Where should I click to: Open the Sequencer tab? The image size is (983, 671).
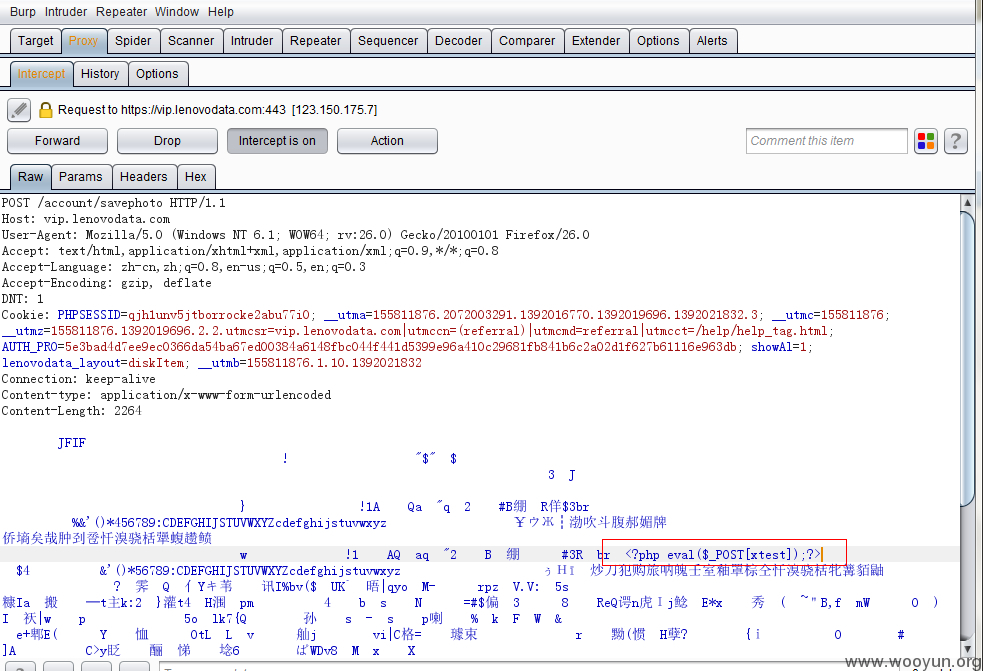388,41
